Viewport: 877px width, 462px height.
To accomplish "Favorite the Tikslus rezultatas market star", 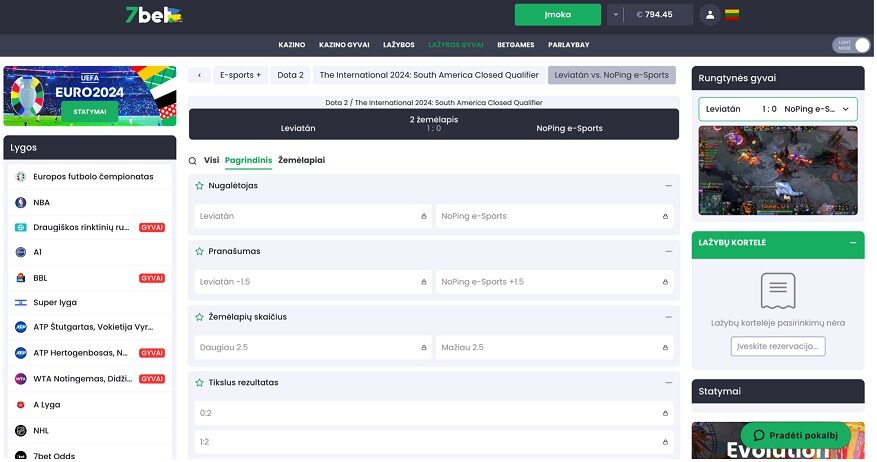I will (199, 383).
